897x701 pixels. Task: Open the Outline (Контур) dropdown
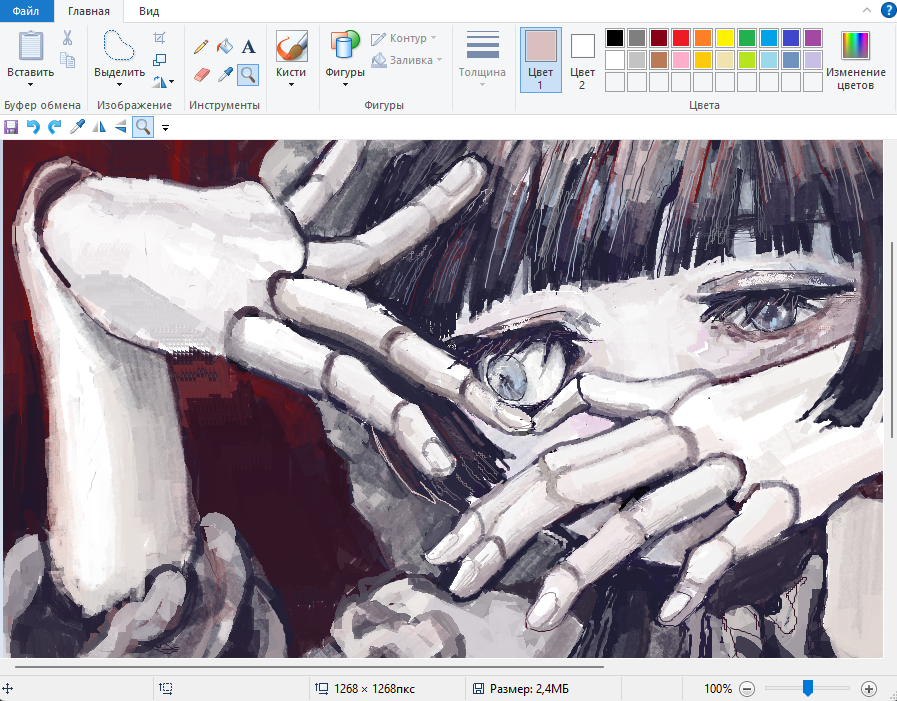(404, 38)
